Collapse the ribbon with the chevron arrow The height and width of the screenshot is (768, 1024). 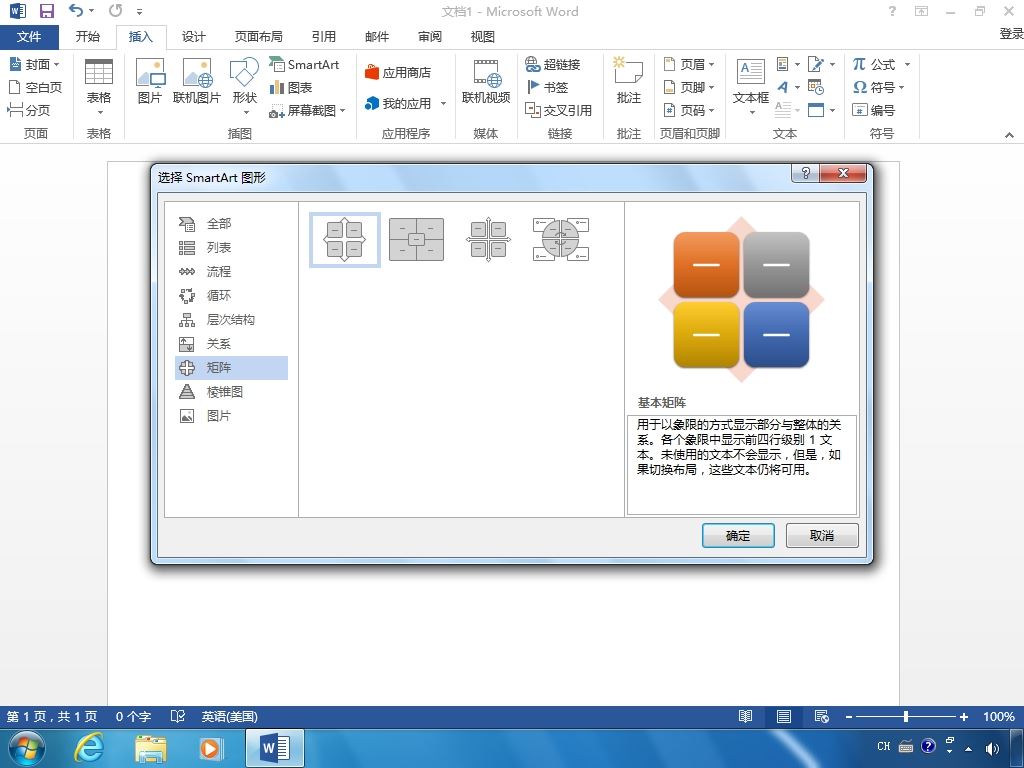[1009, 135]
